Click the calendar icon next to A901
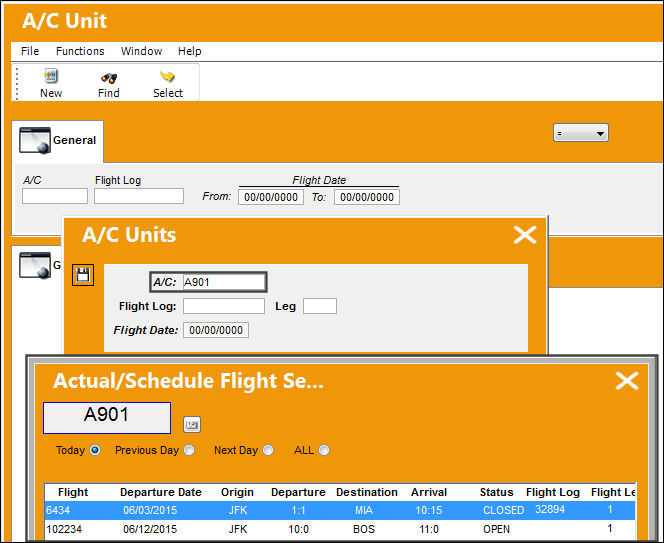The image size is (664, 543). point(192,424)
